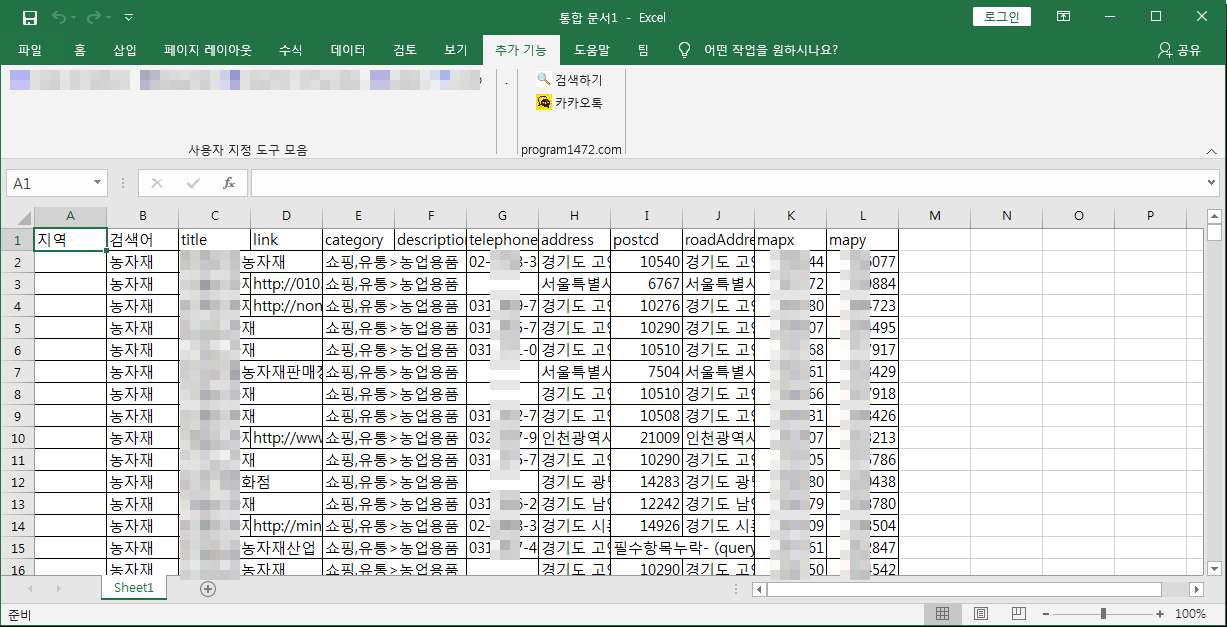Open Customize Quick Access Toolbar dropdown
Viewport: 1227px width, 627px height.
(x=129, y=17)
